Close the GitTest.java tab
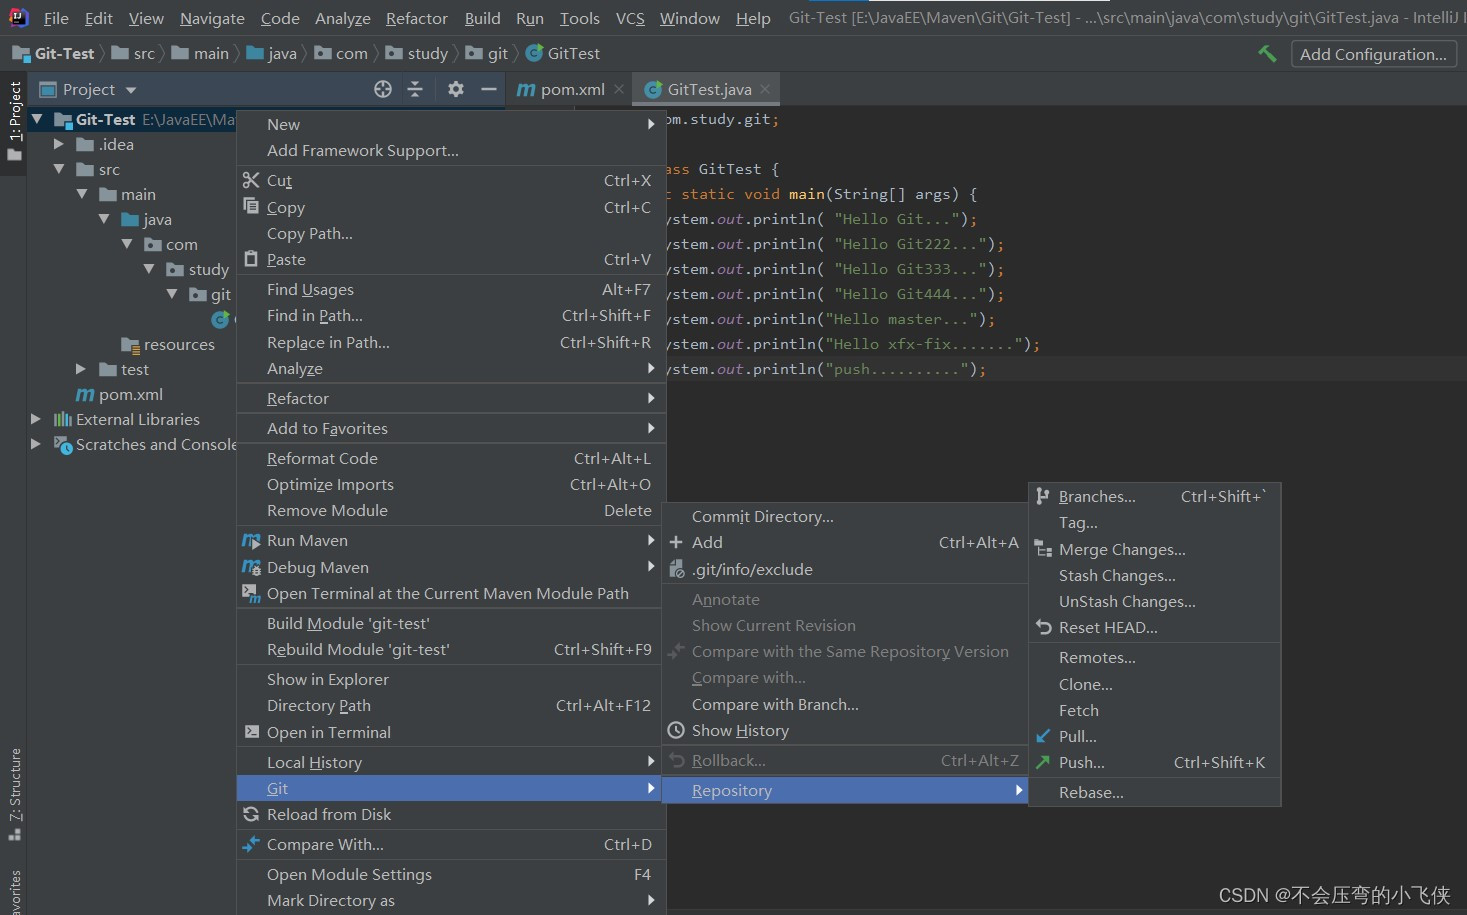 [x=765, y=89]
